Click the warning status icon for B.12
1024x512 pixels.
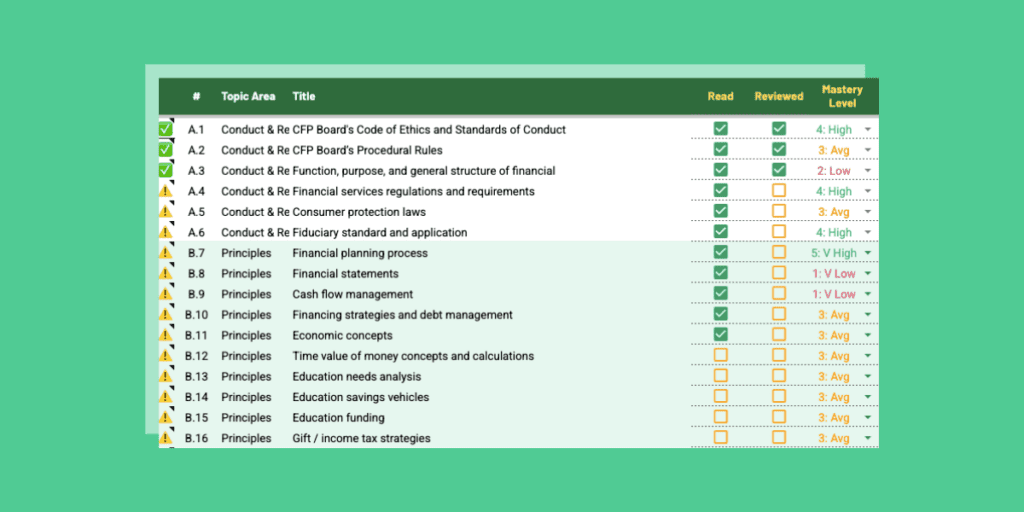pyautogui.click(x=165, y=356)
